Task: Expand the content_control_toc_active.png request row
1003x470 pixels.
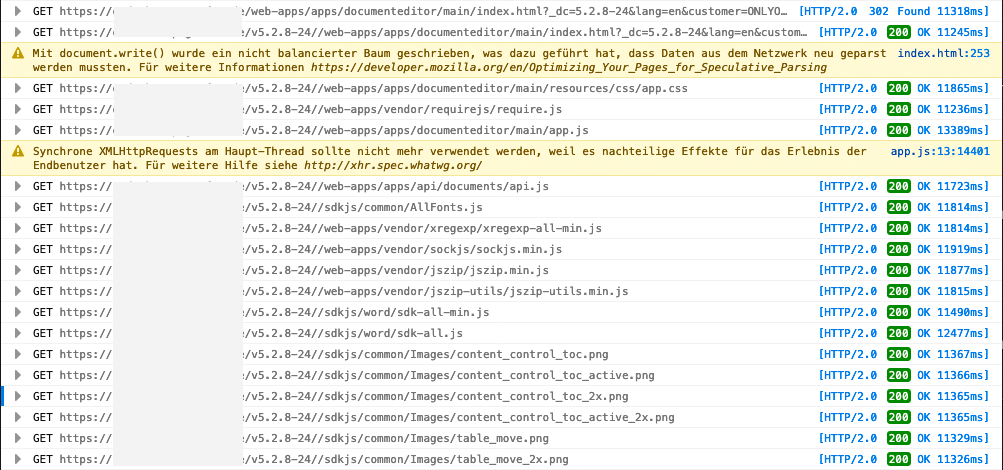Action: tap(18, 375)
